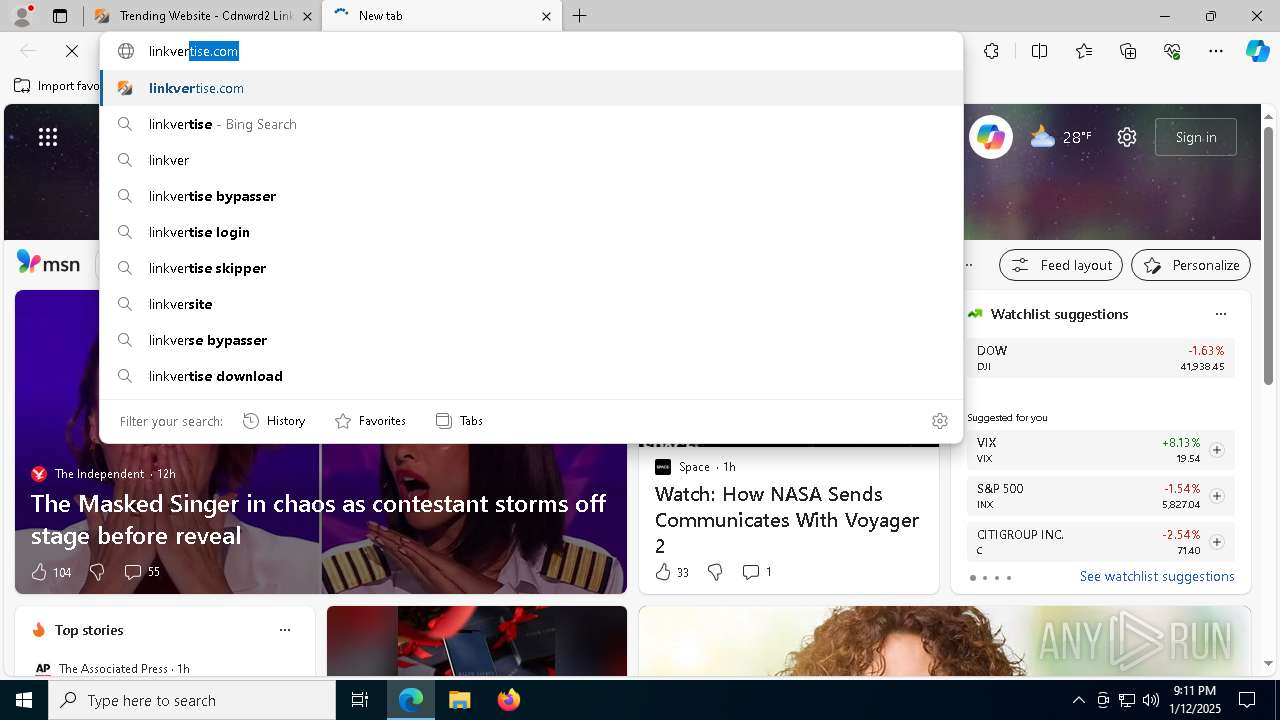
Task: Click the Import favorites bookmark
Action: pyautogui.click(x=57, y=86)
